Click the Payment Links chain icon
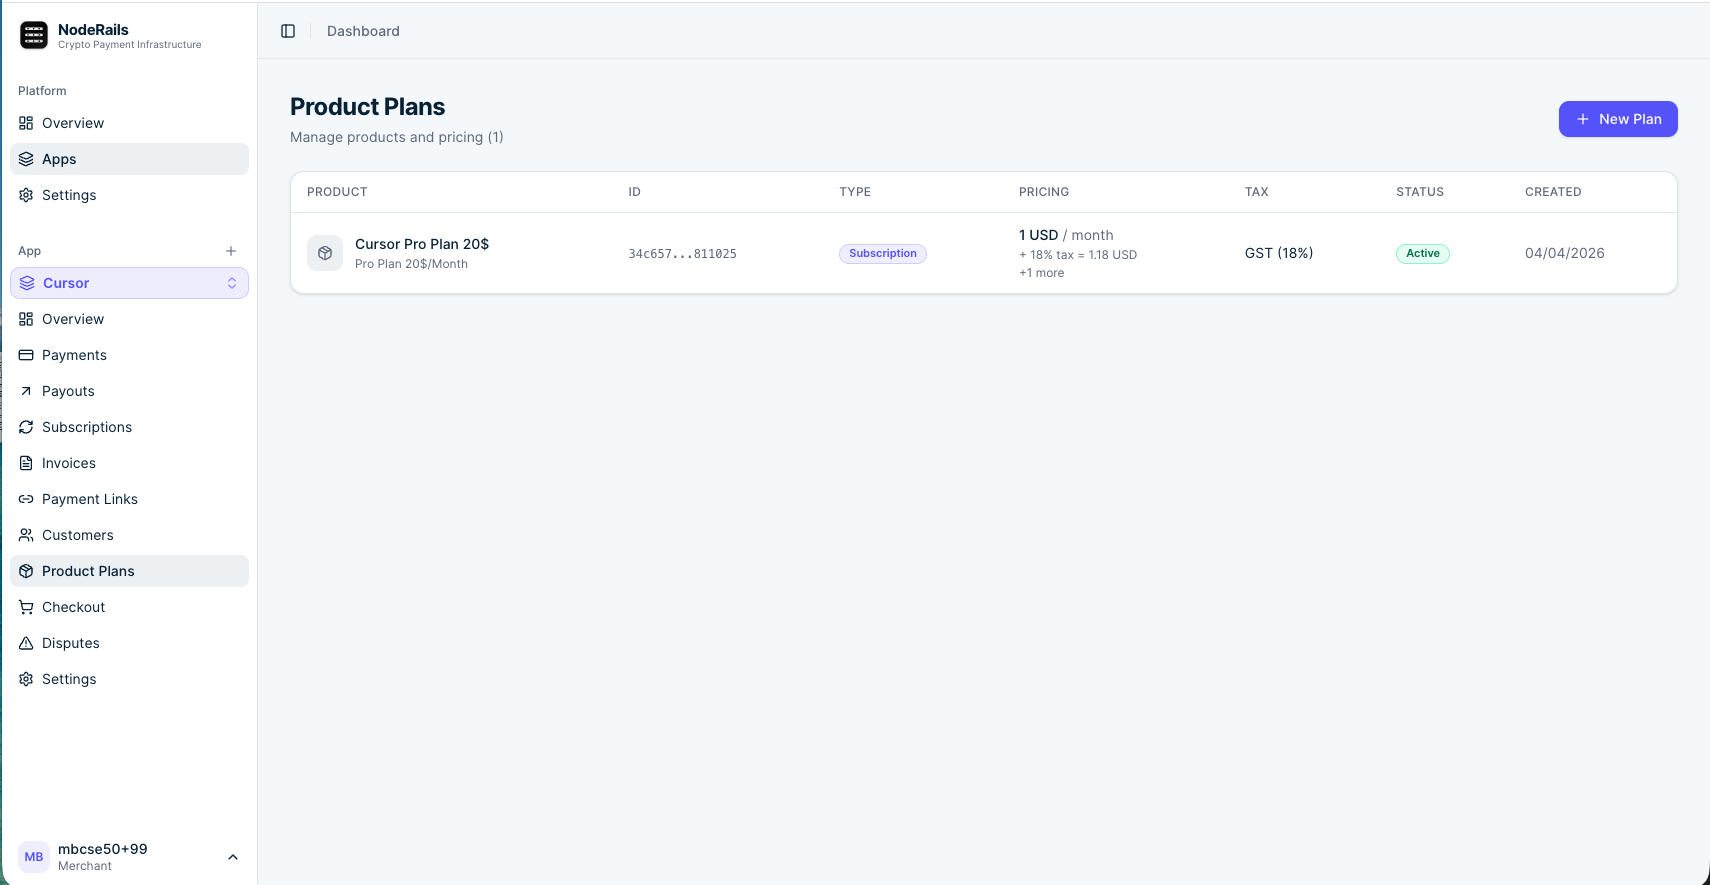1710x885 pixels. [x=26, y=499]
